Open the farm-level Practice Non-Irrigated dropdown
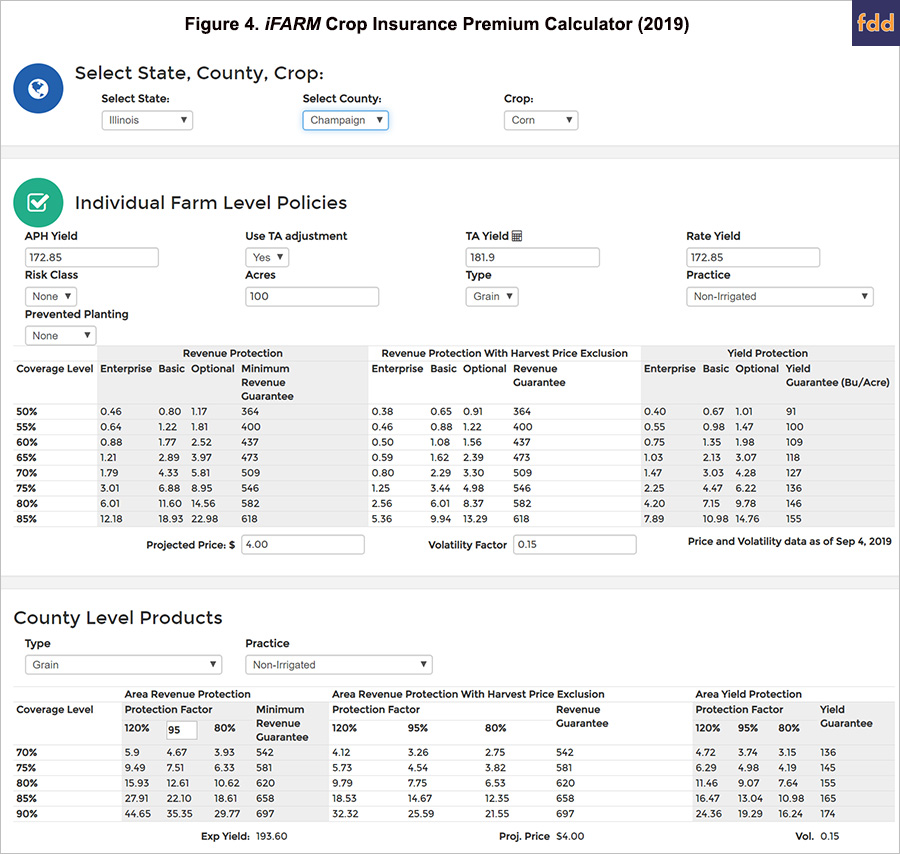This screenshot has height=854, width=900. pos(779,296)
